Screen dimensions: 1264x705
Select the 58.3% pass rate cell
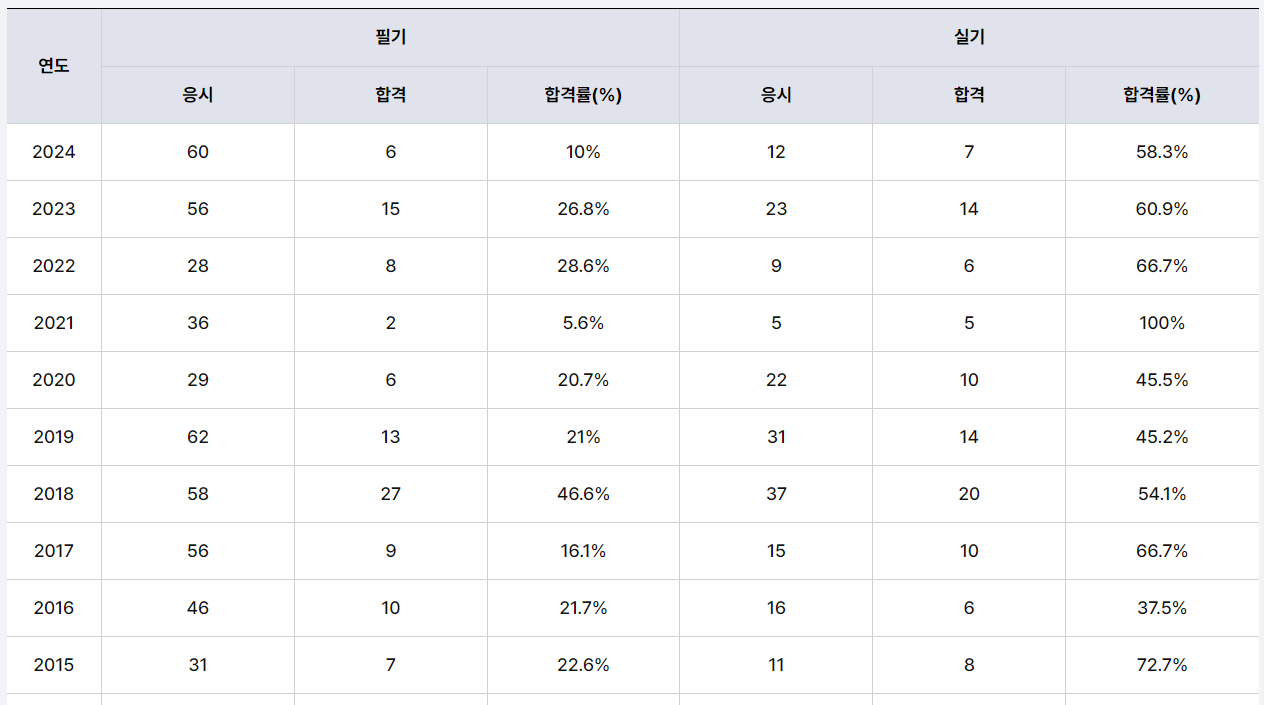pos(1162,152)
